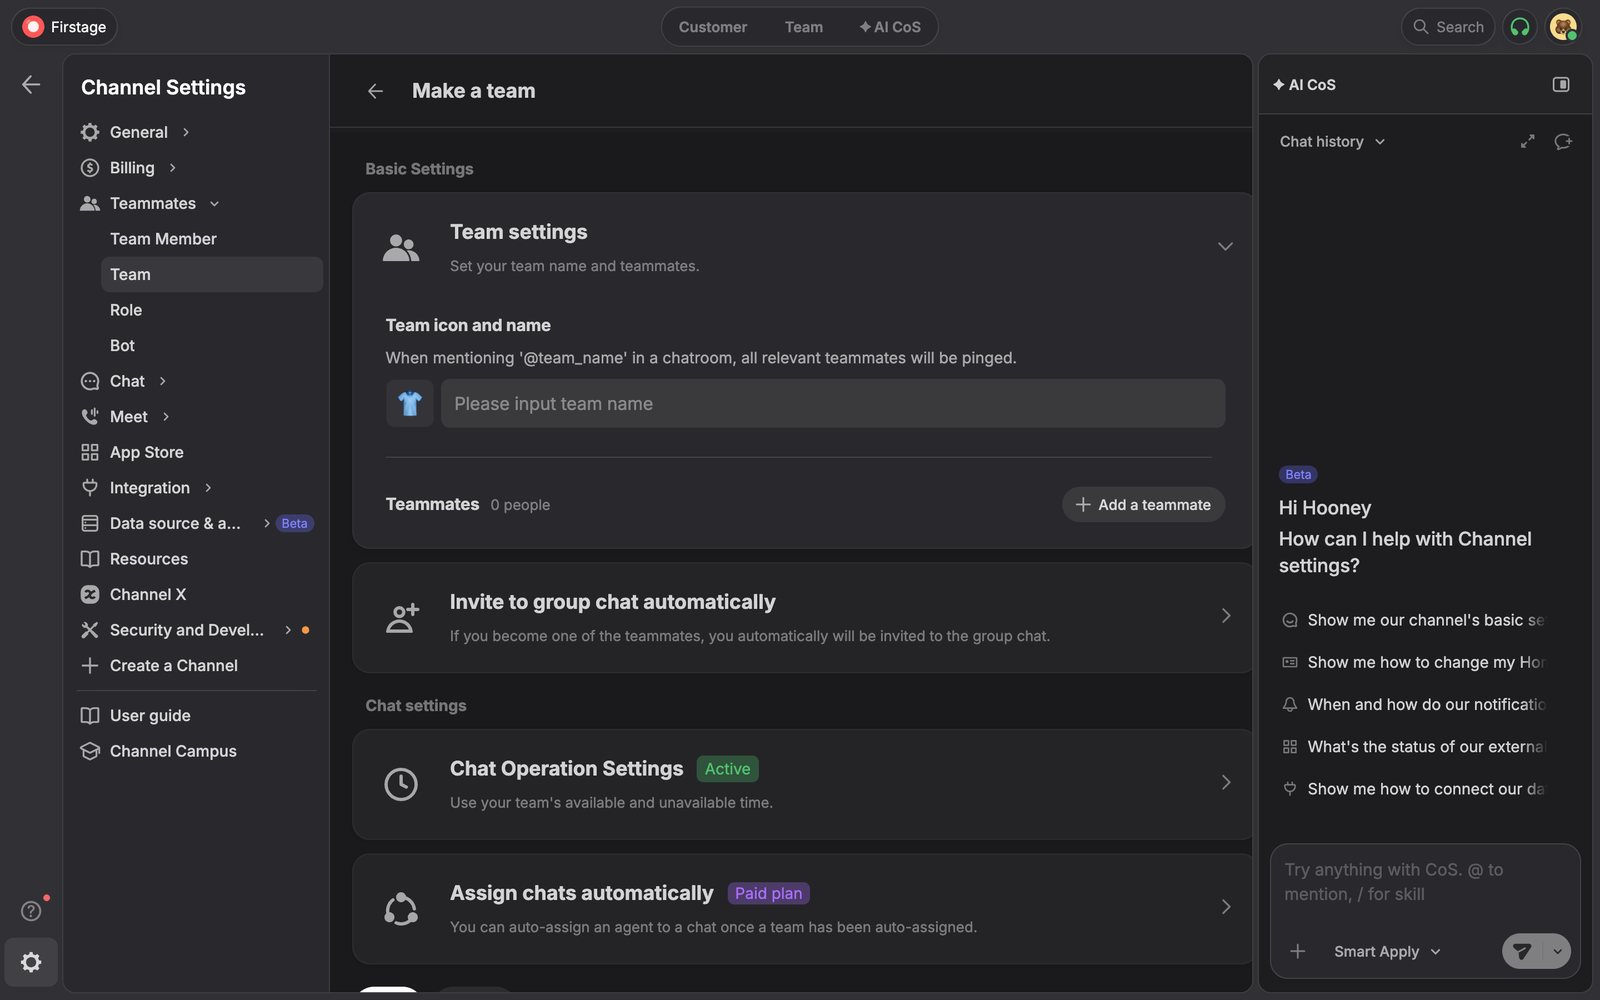
Task: Click the plus attachment icon in chat box
Action: pos(1298,951)
